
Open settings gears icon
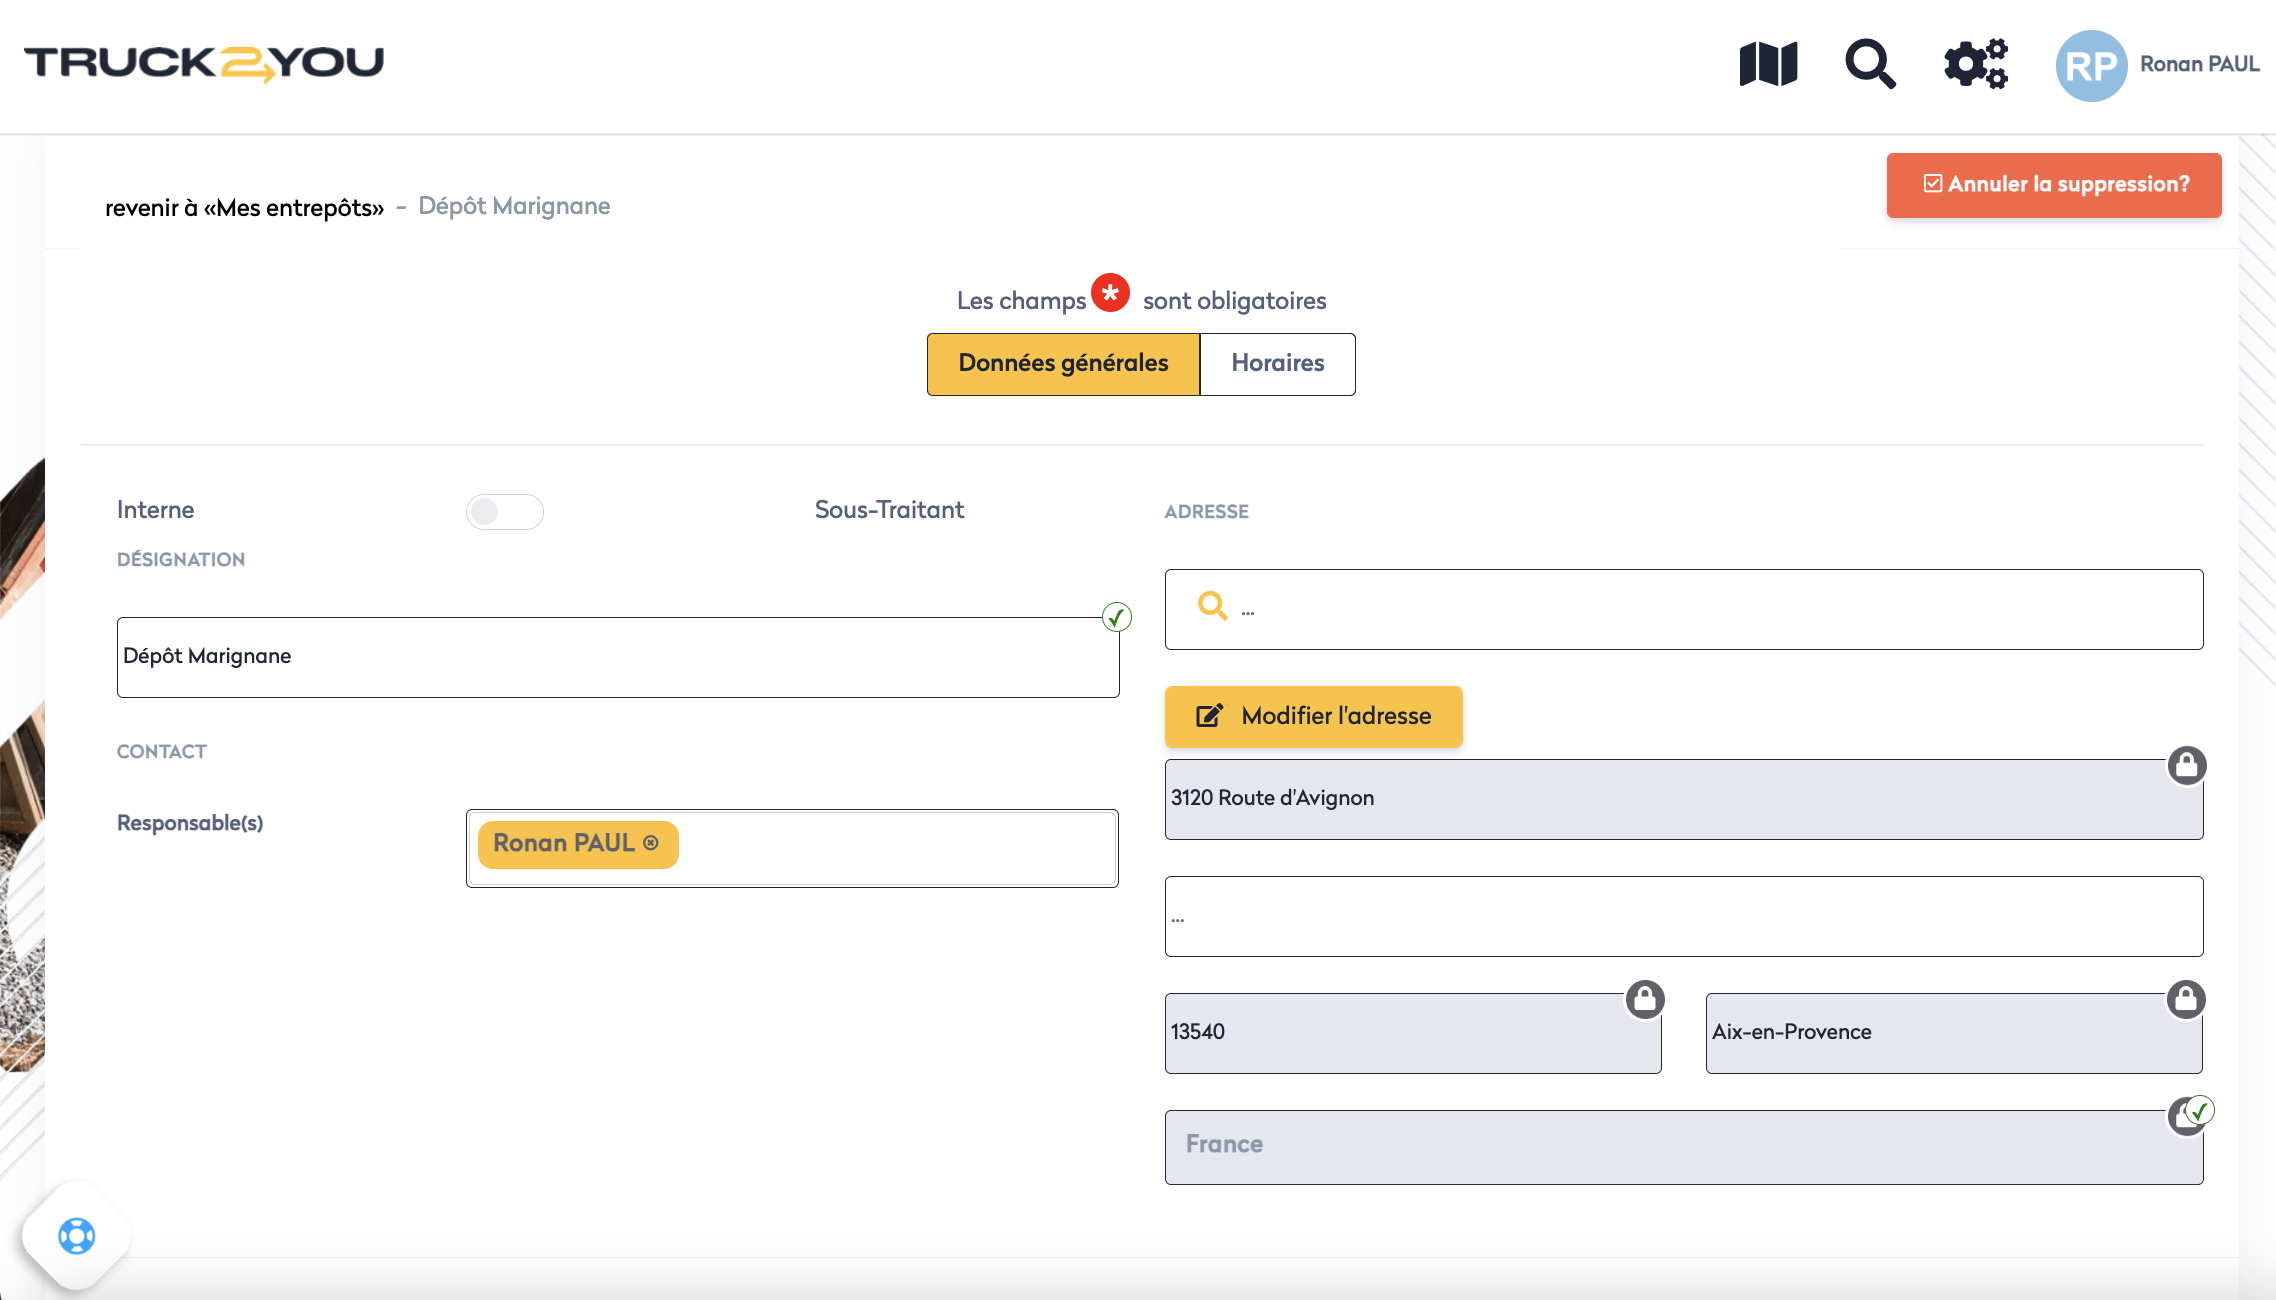pos(1975,64)
